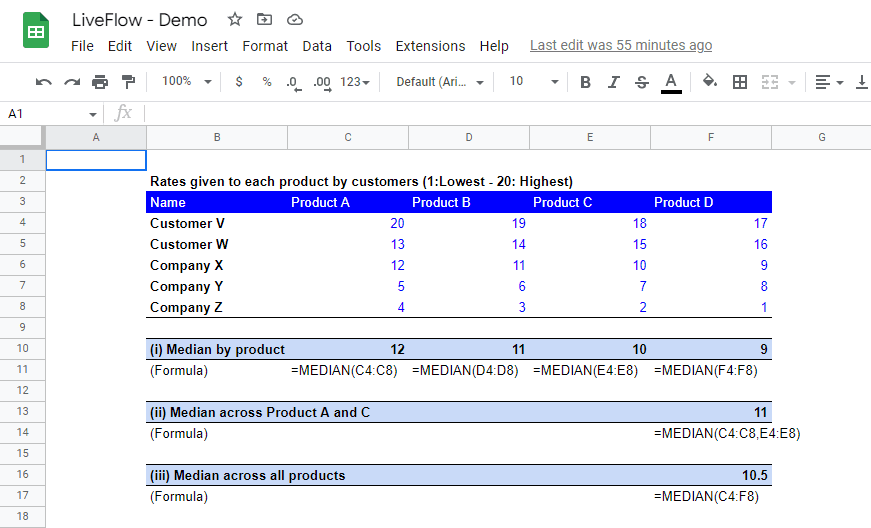Screen dimensions: 871x528
Task: Open Last edit was 55 minutes ago link
Action: [621, 46]
